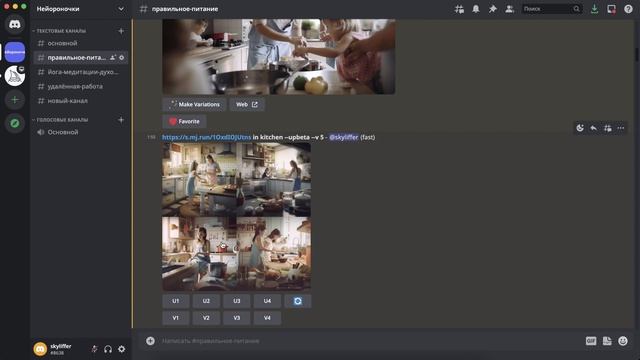
Task: Open GIF picker button
Action: pos(591,341)
